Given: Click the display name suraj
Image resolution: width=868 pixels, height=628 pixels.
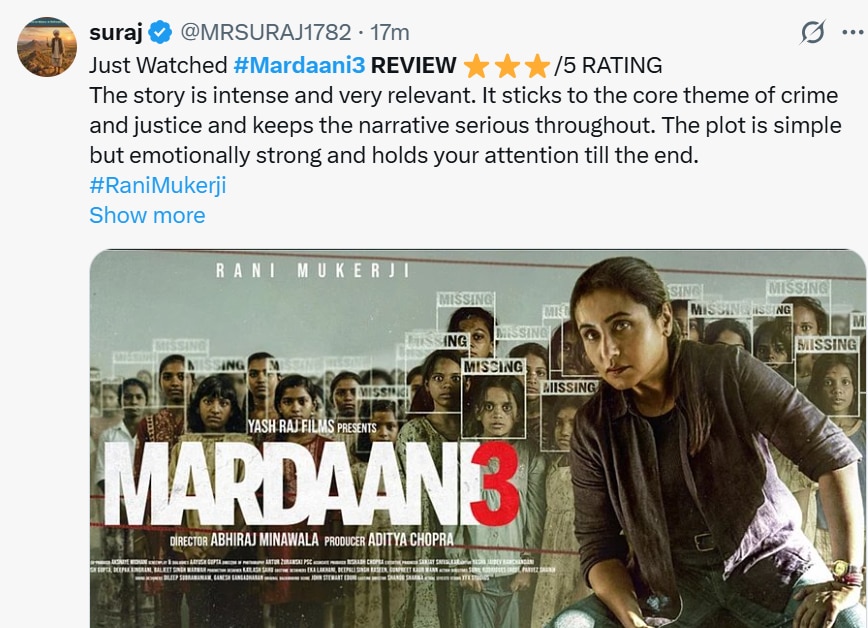Looking at the screenshot, I should tap(116, 32).
